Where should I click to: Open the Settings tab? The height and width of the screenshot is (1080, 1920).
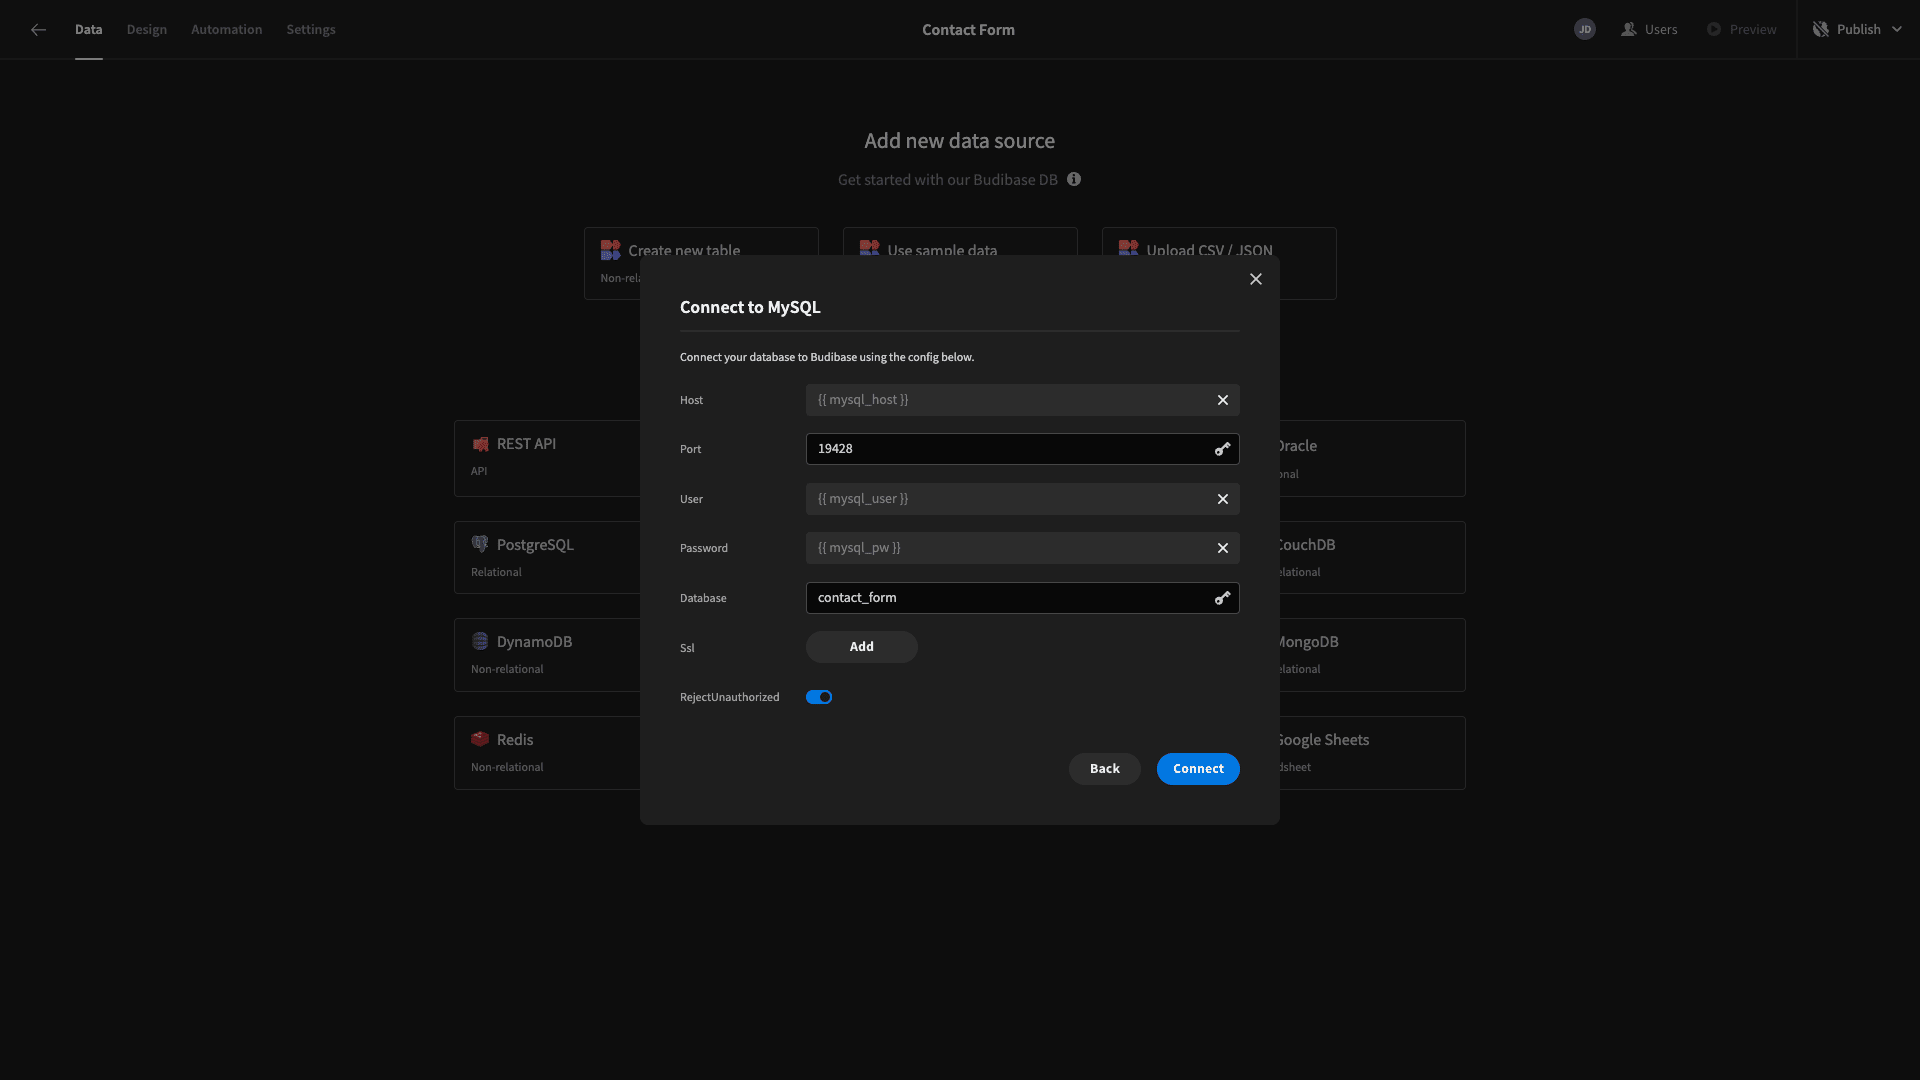[311, 30]
